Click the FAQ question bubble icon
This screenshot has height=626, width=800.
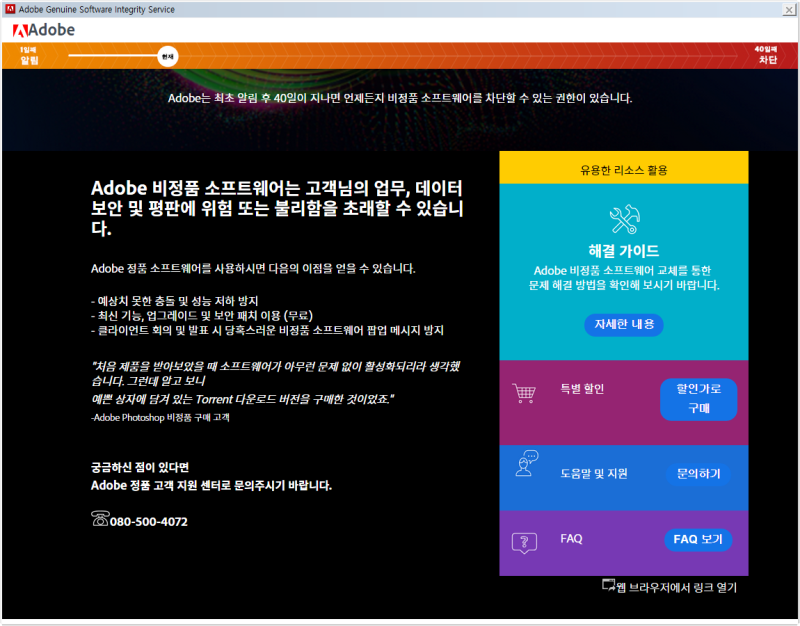(x=524, y=543)
